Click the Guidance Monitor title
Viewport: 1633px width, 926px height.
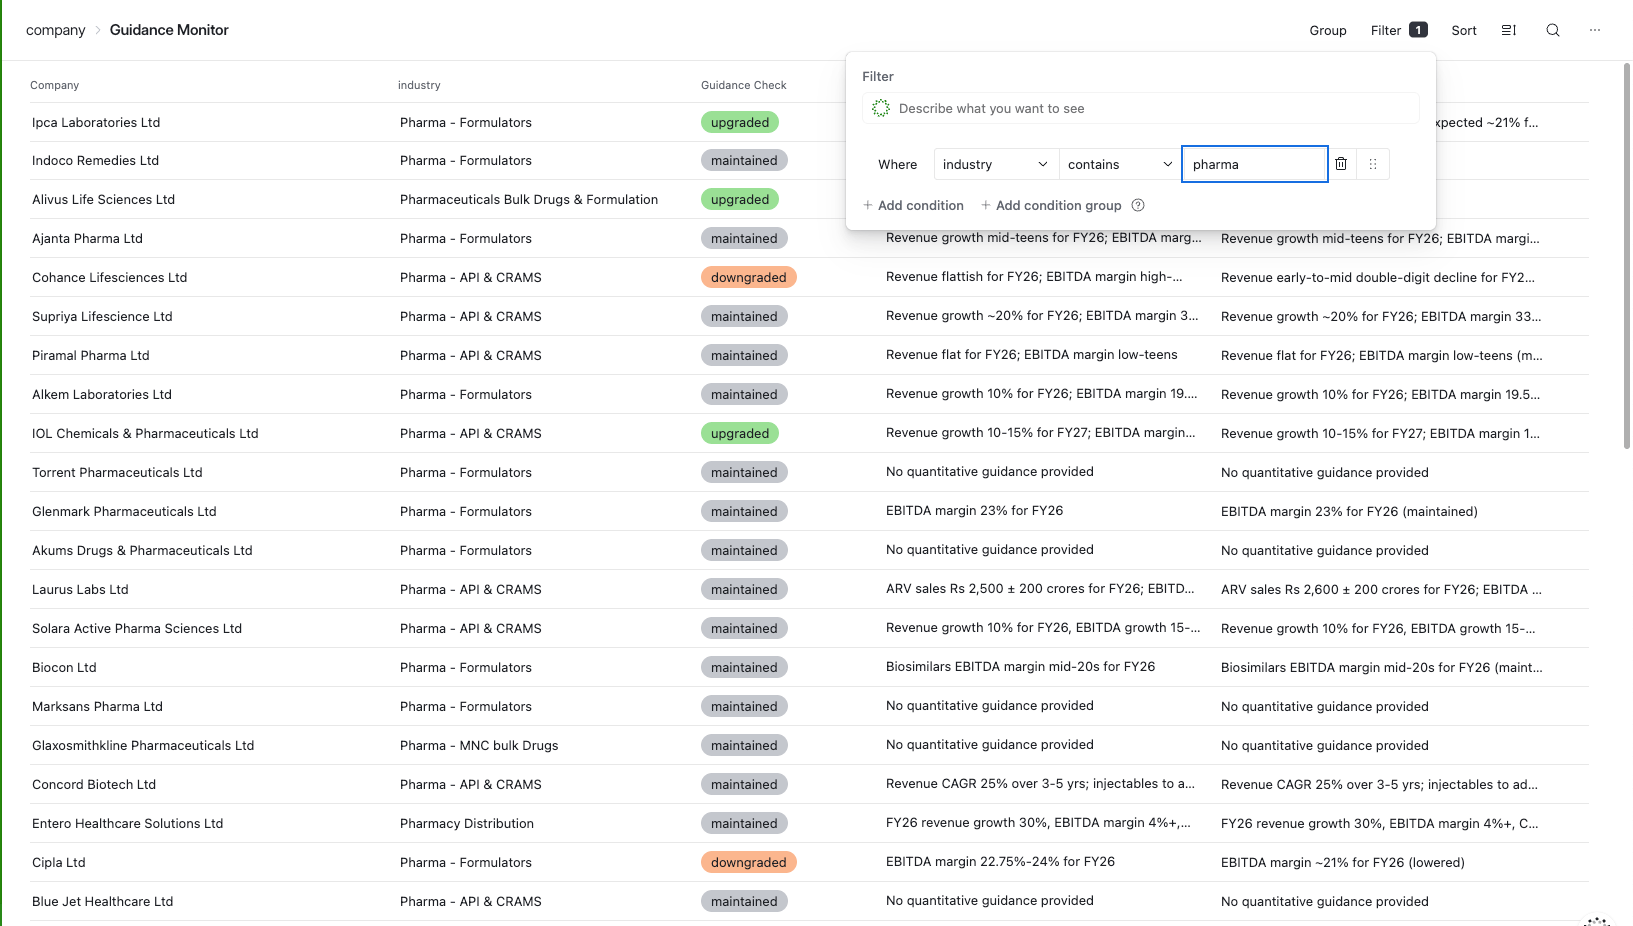point(169,30)
